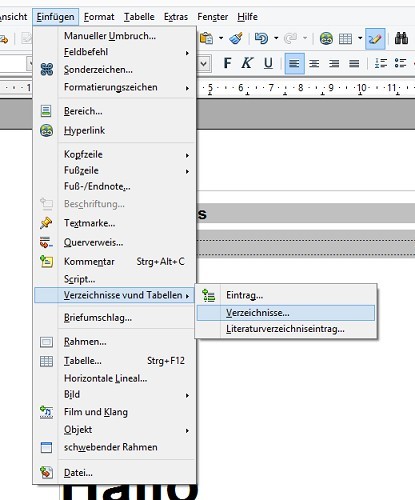Click the Table toolbar icon

[345, 39]
